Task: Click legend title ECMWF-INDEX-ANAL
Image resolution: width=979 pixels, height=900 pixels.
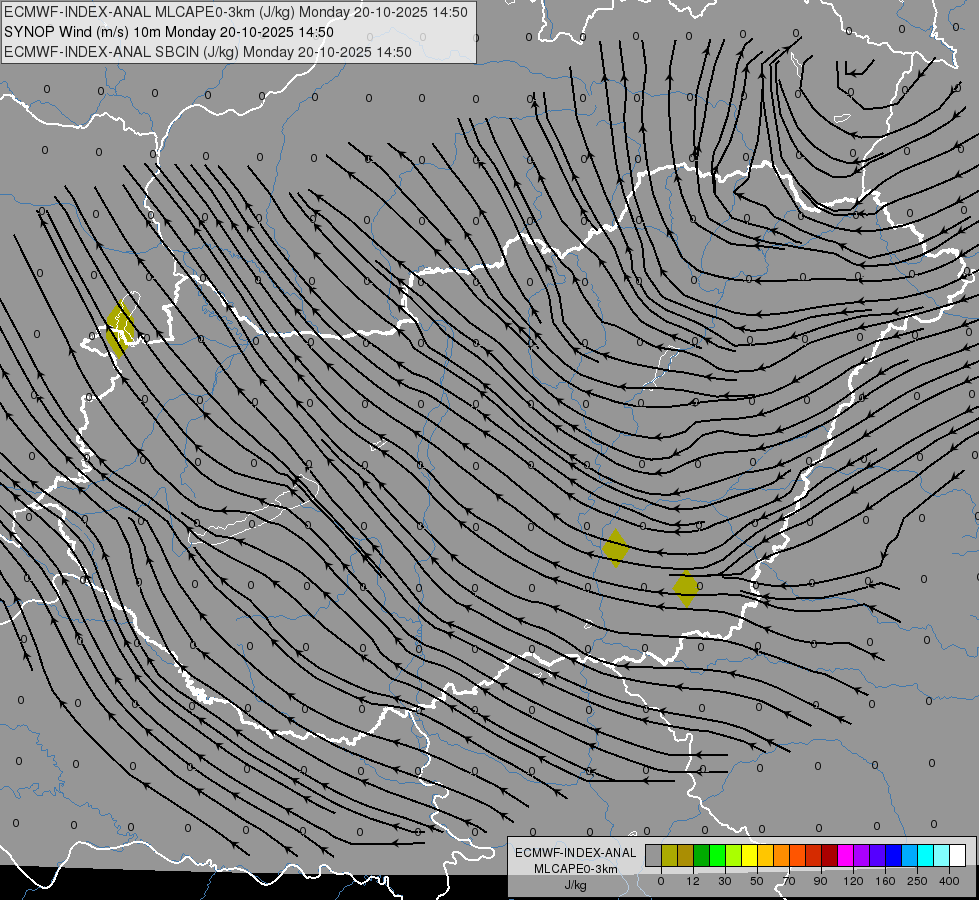Action: pos(576,853)
